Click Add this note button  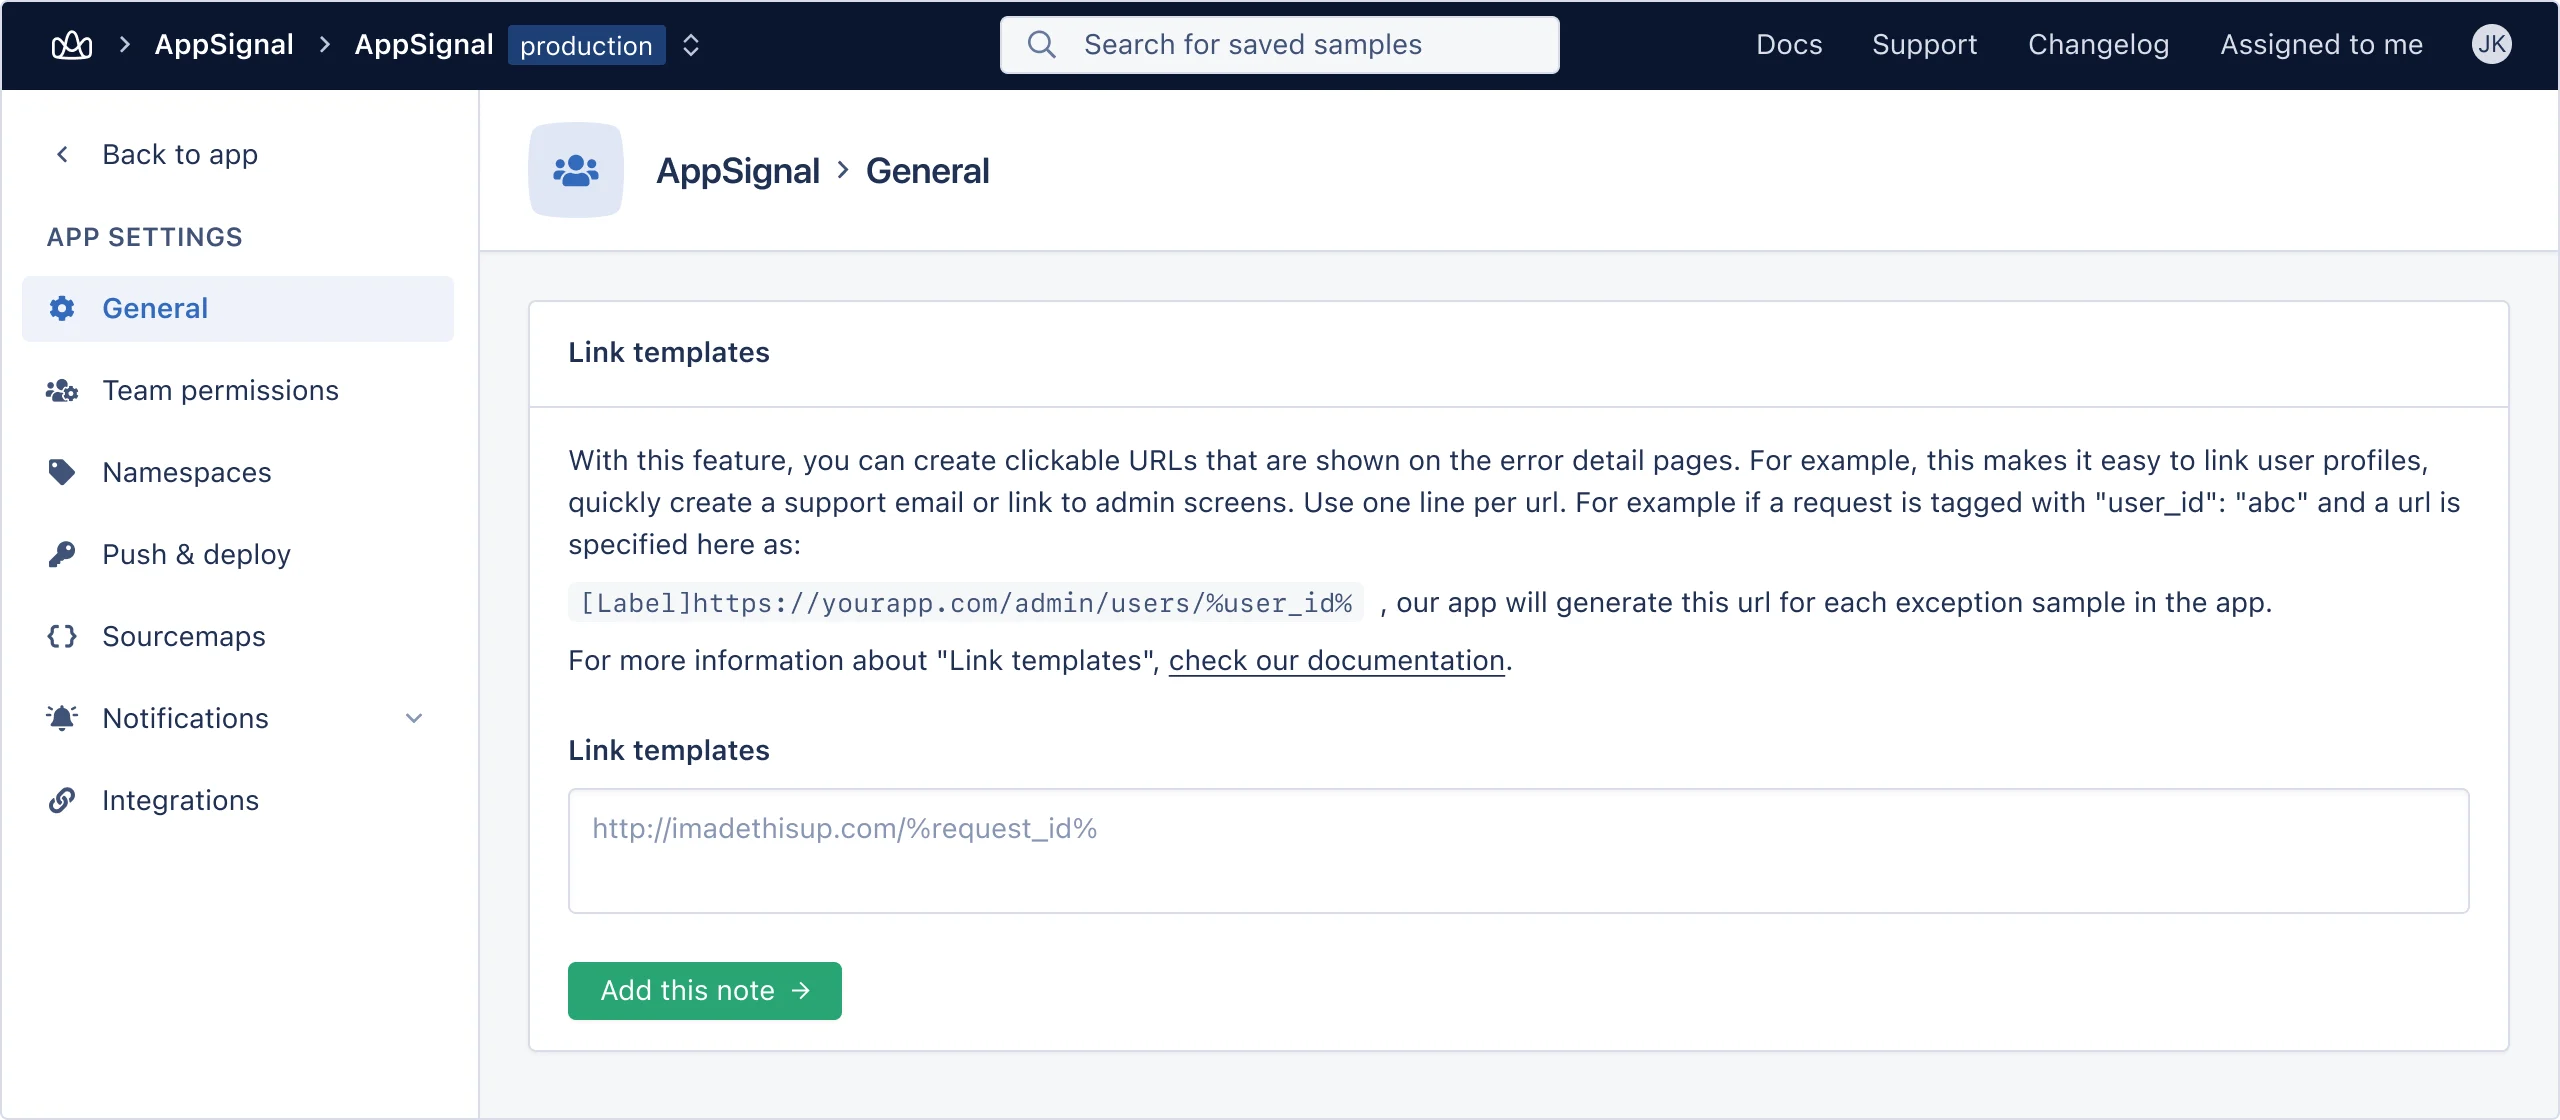(x=705, y=991)
